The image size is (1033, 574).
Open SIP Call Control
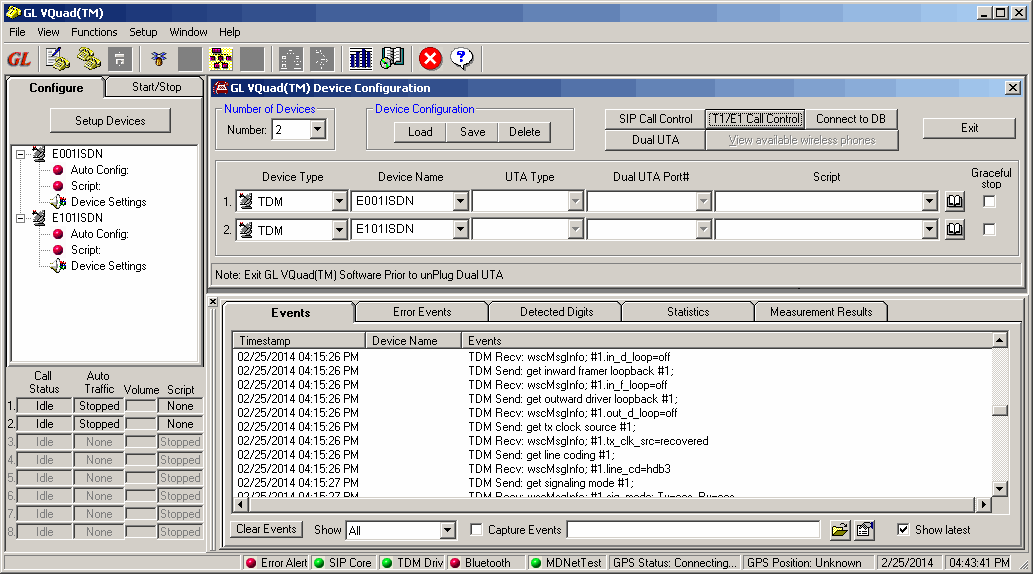(656, 119)
